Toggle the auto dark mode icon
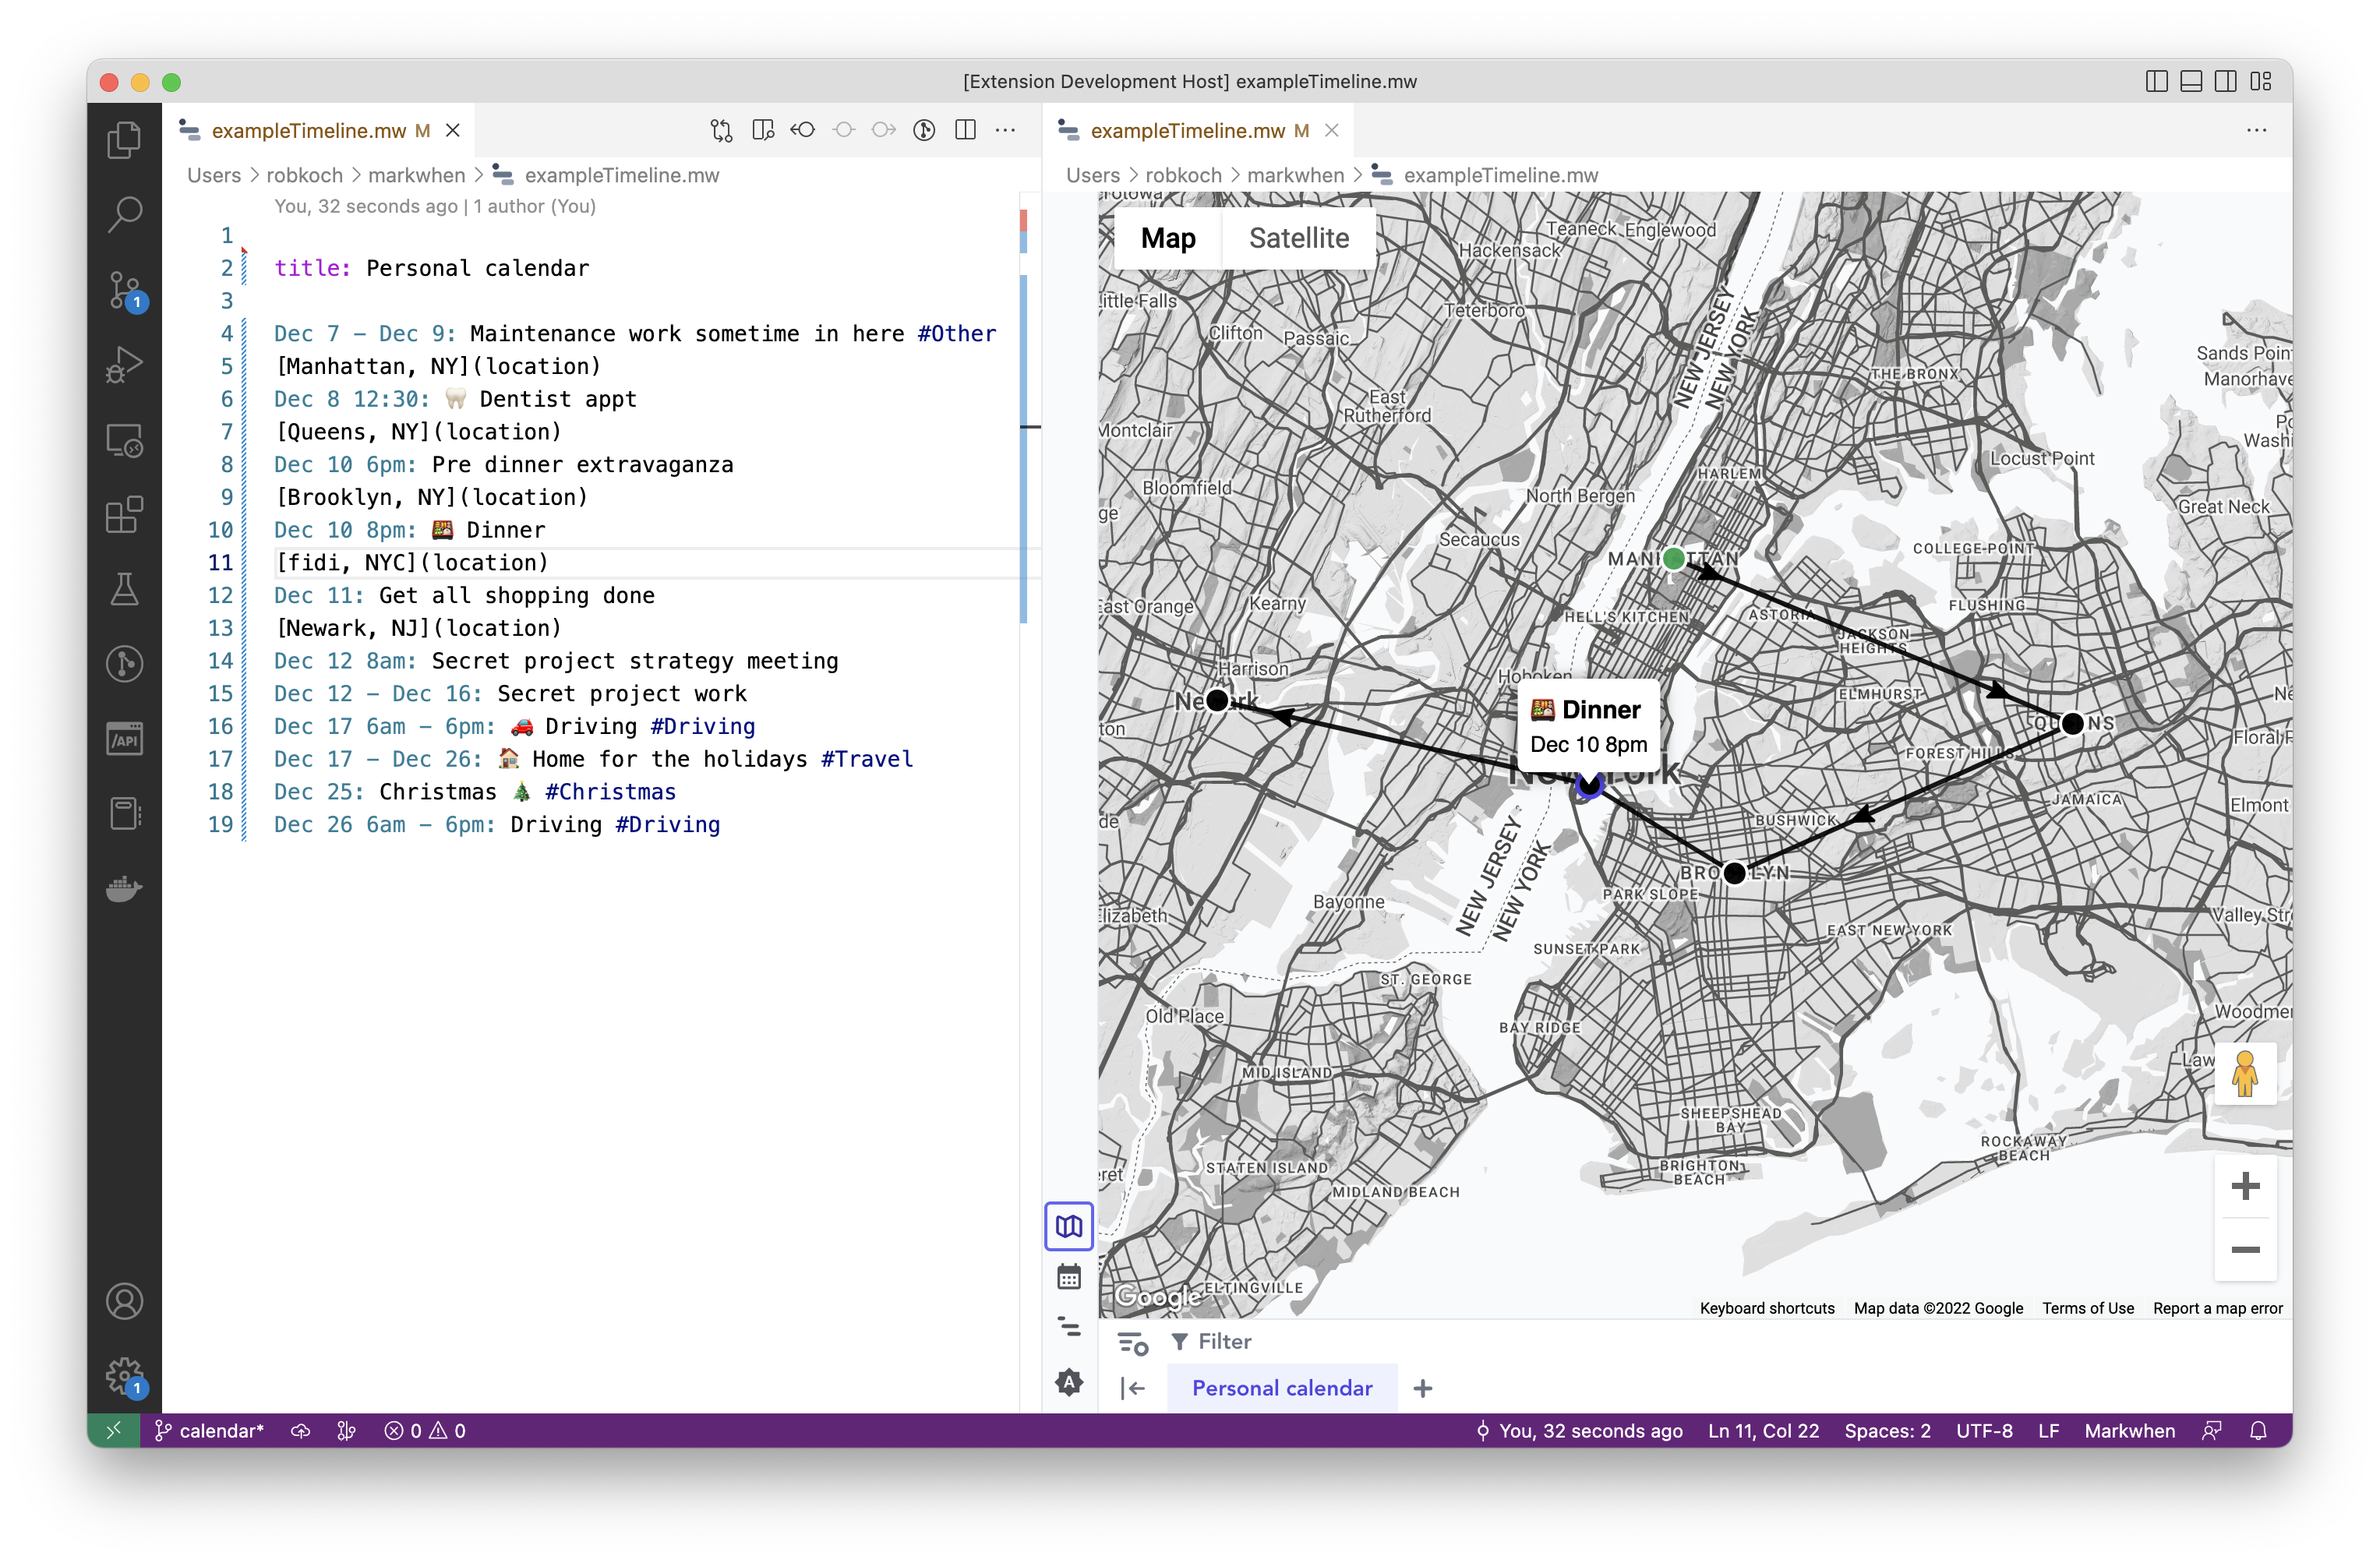Screen dimensions: 2380x1563 [1069, 1382]
